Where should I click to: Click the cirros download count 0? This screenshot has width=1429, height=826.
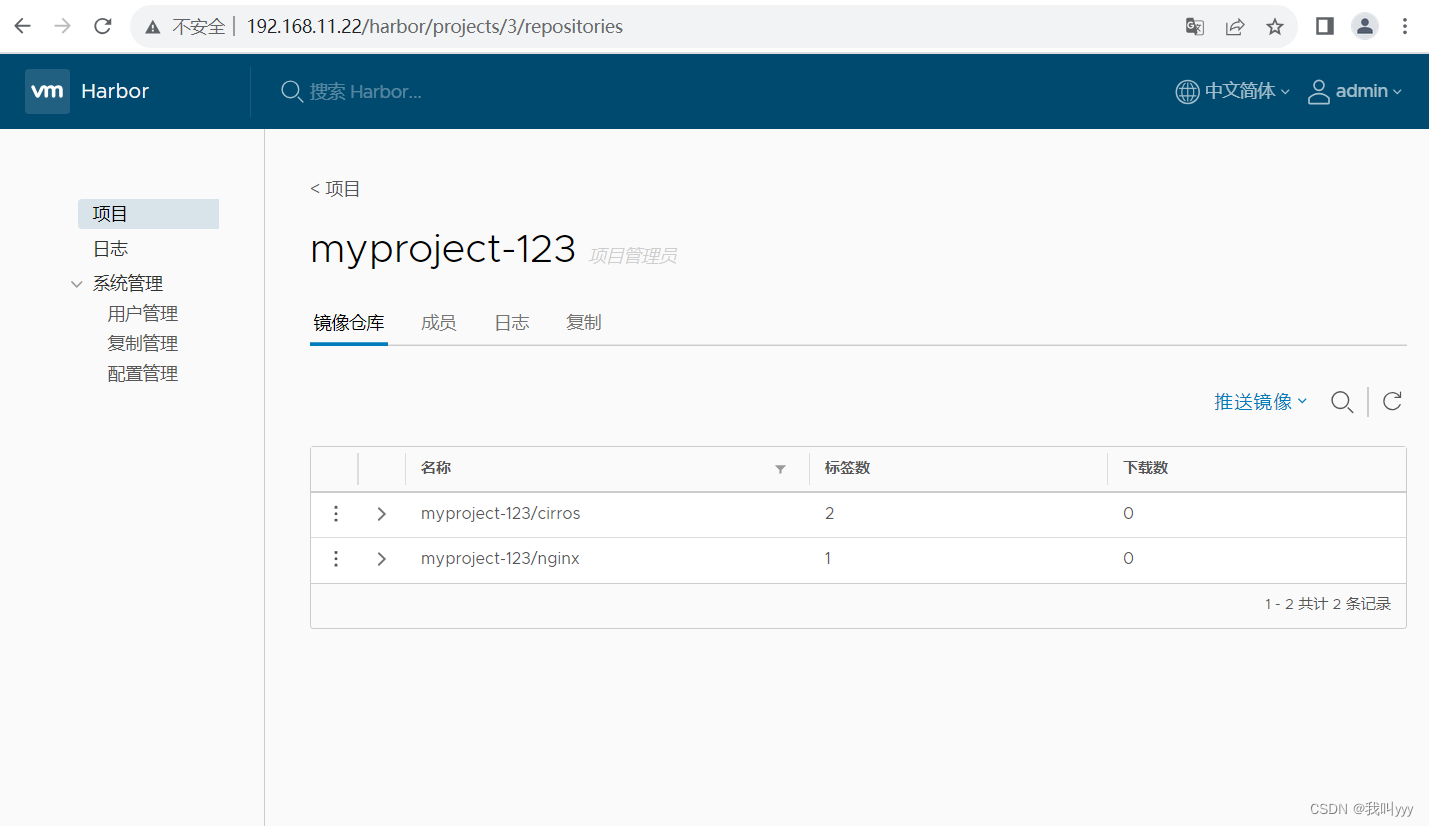[1128, 514]
